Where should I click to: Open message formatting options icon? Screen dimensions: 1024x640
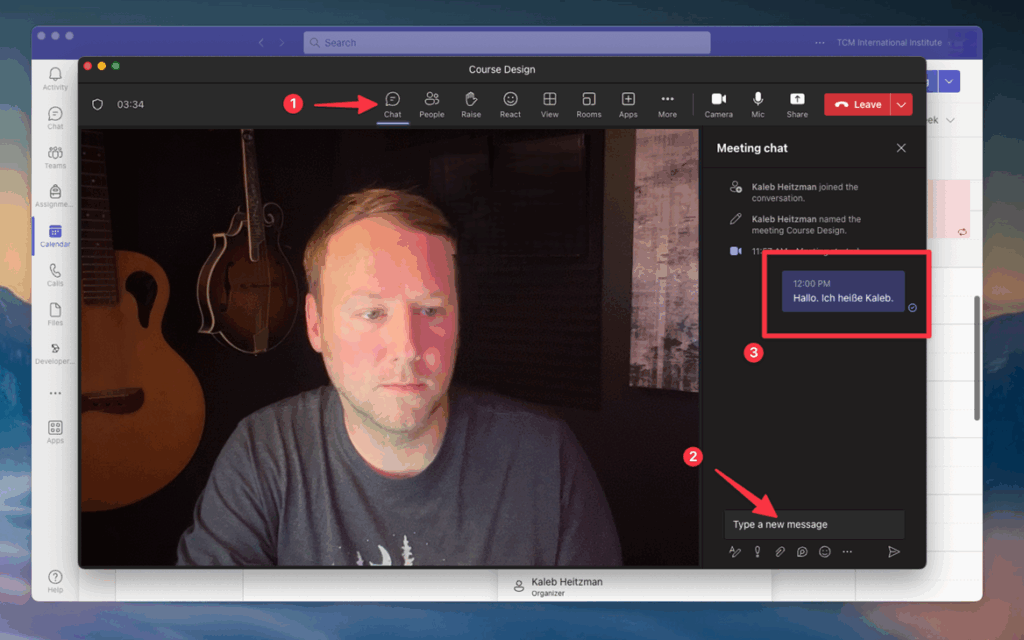pos(736,552)
